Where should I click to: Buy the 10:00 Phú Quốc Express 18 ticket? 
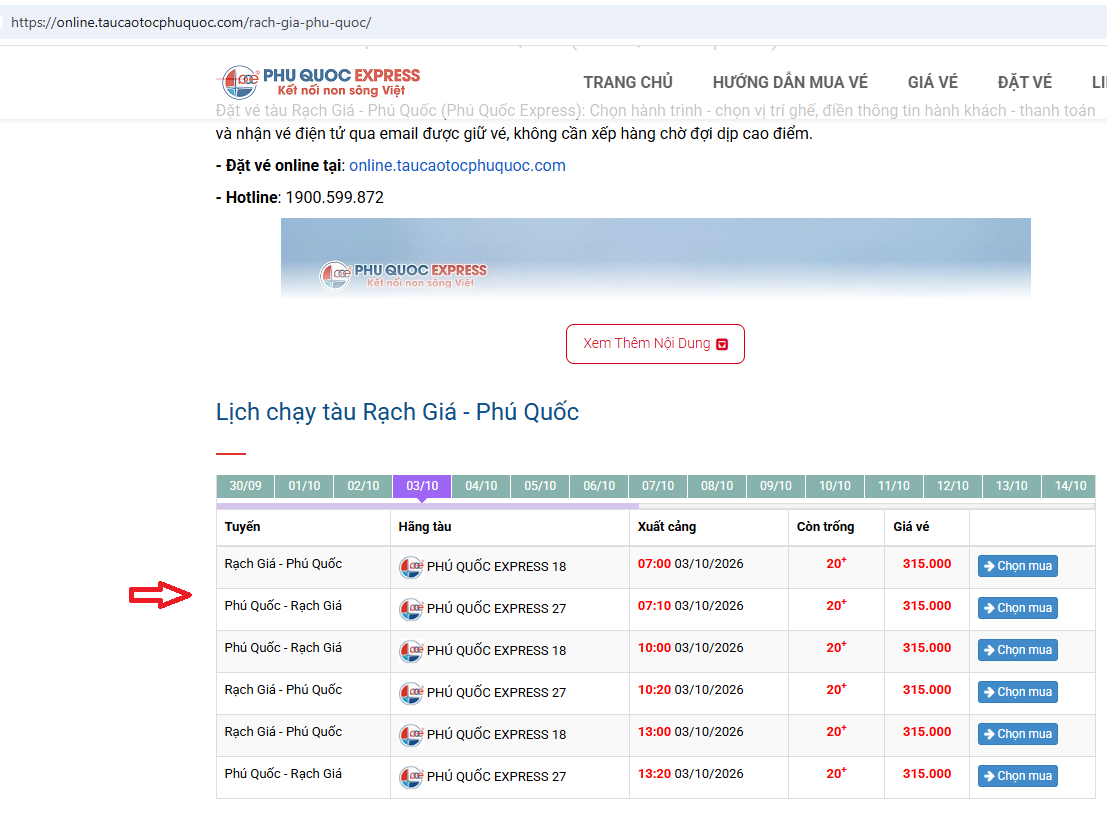pyautogui.click(x=1017, y=650)
